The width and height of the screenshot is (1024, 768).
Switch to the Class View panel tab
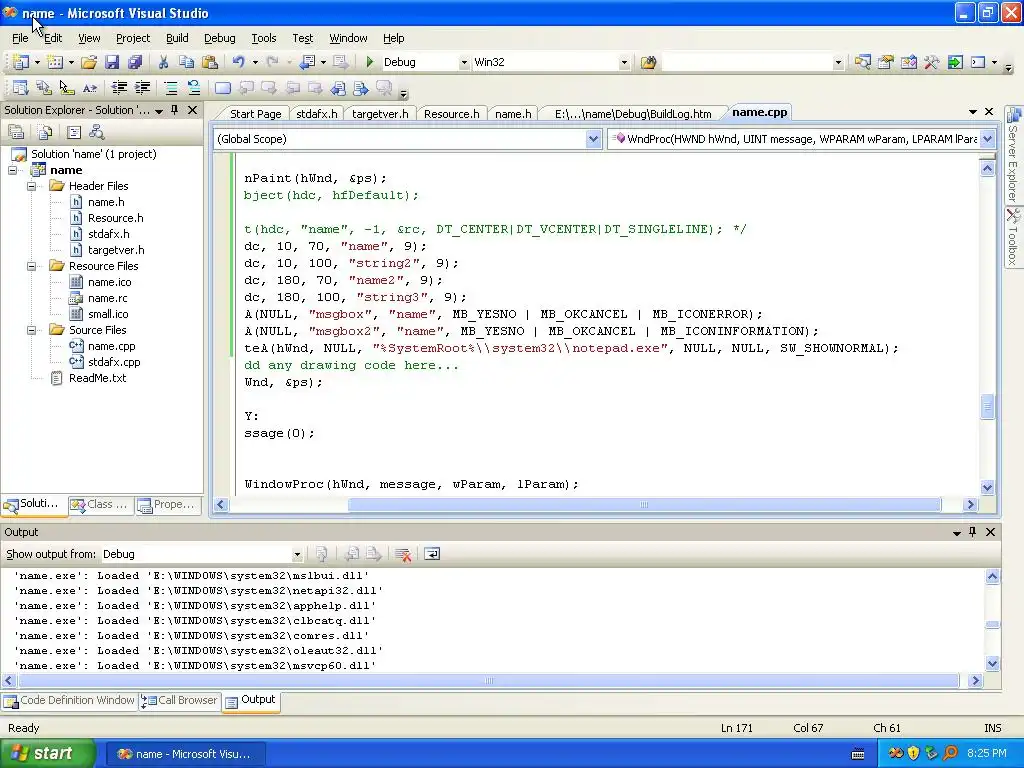click(x=100, y=505)
